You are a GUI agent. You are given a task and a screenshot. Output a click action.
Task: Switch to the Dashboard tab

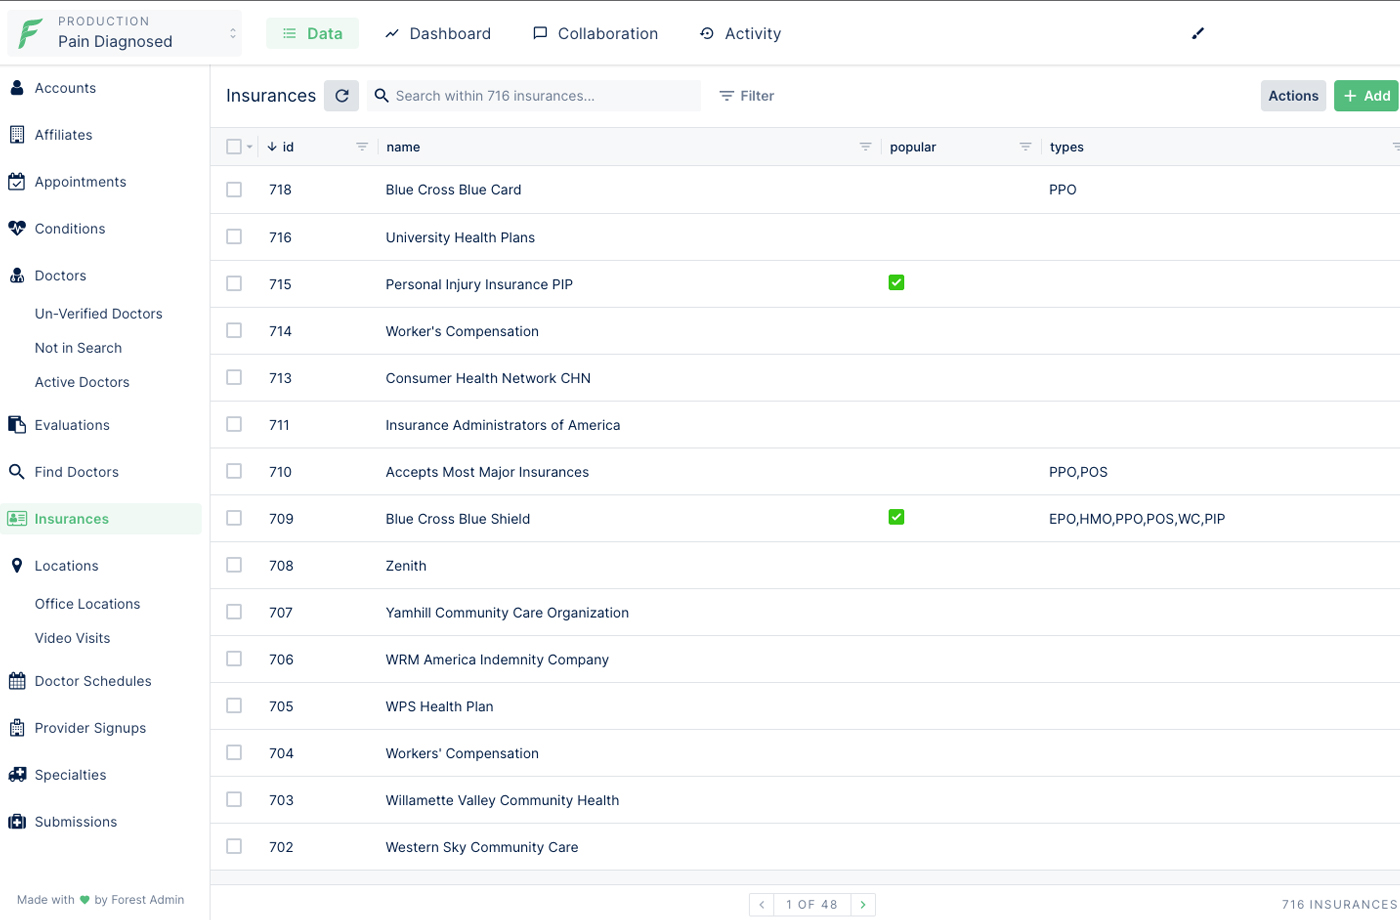(438, 33)
